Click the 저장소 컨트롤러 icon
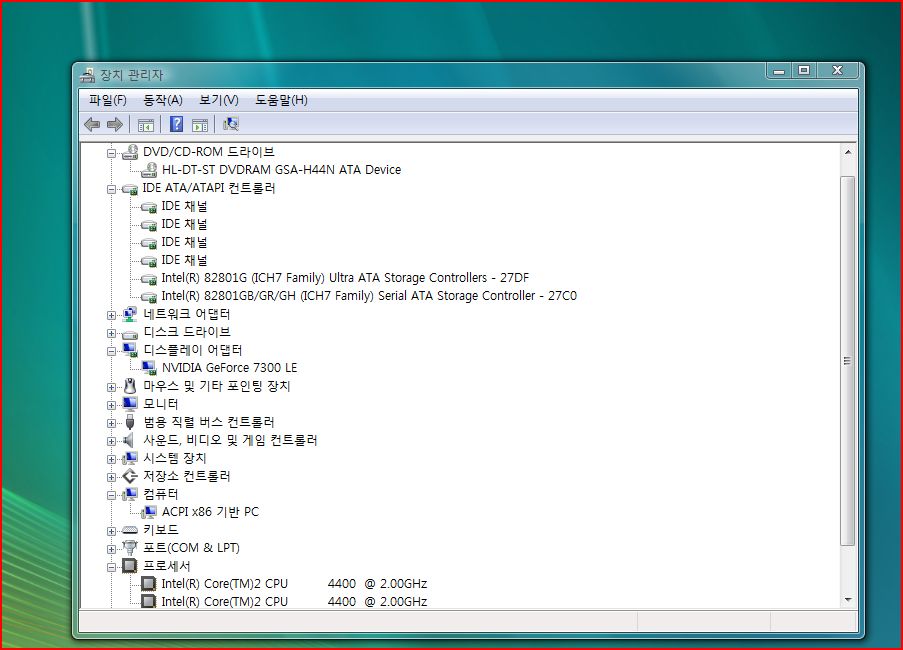Image resolution: width=903 pixels, height=650 pixels. click(130, 476)
